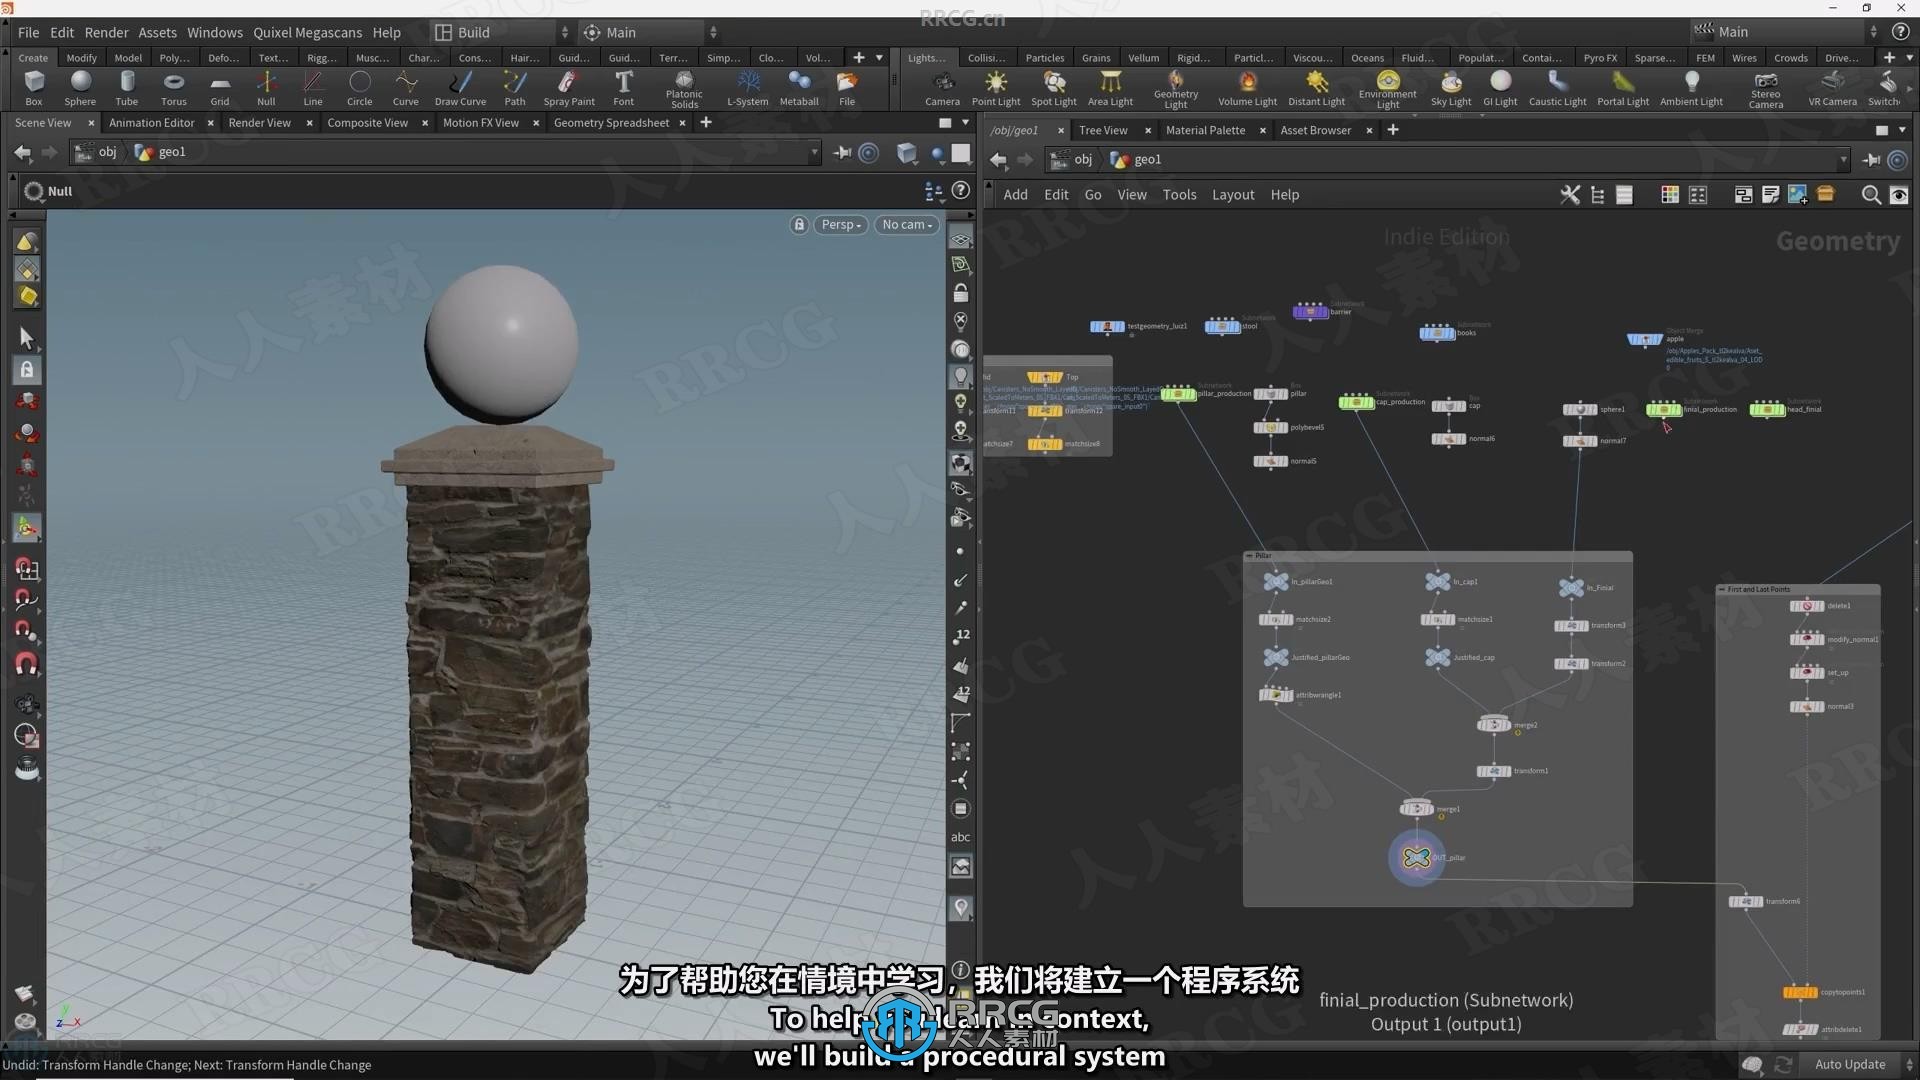Toggle pin on Scene View pane path

click(x=842, y=152)
